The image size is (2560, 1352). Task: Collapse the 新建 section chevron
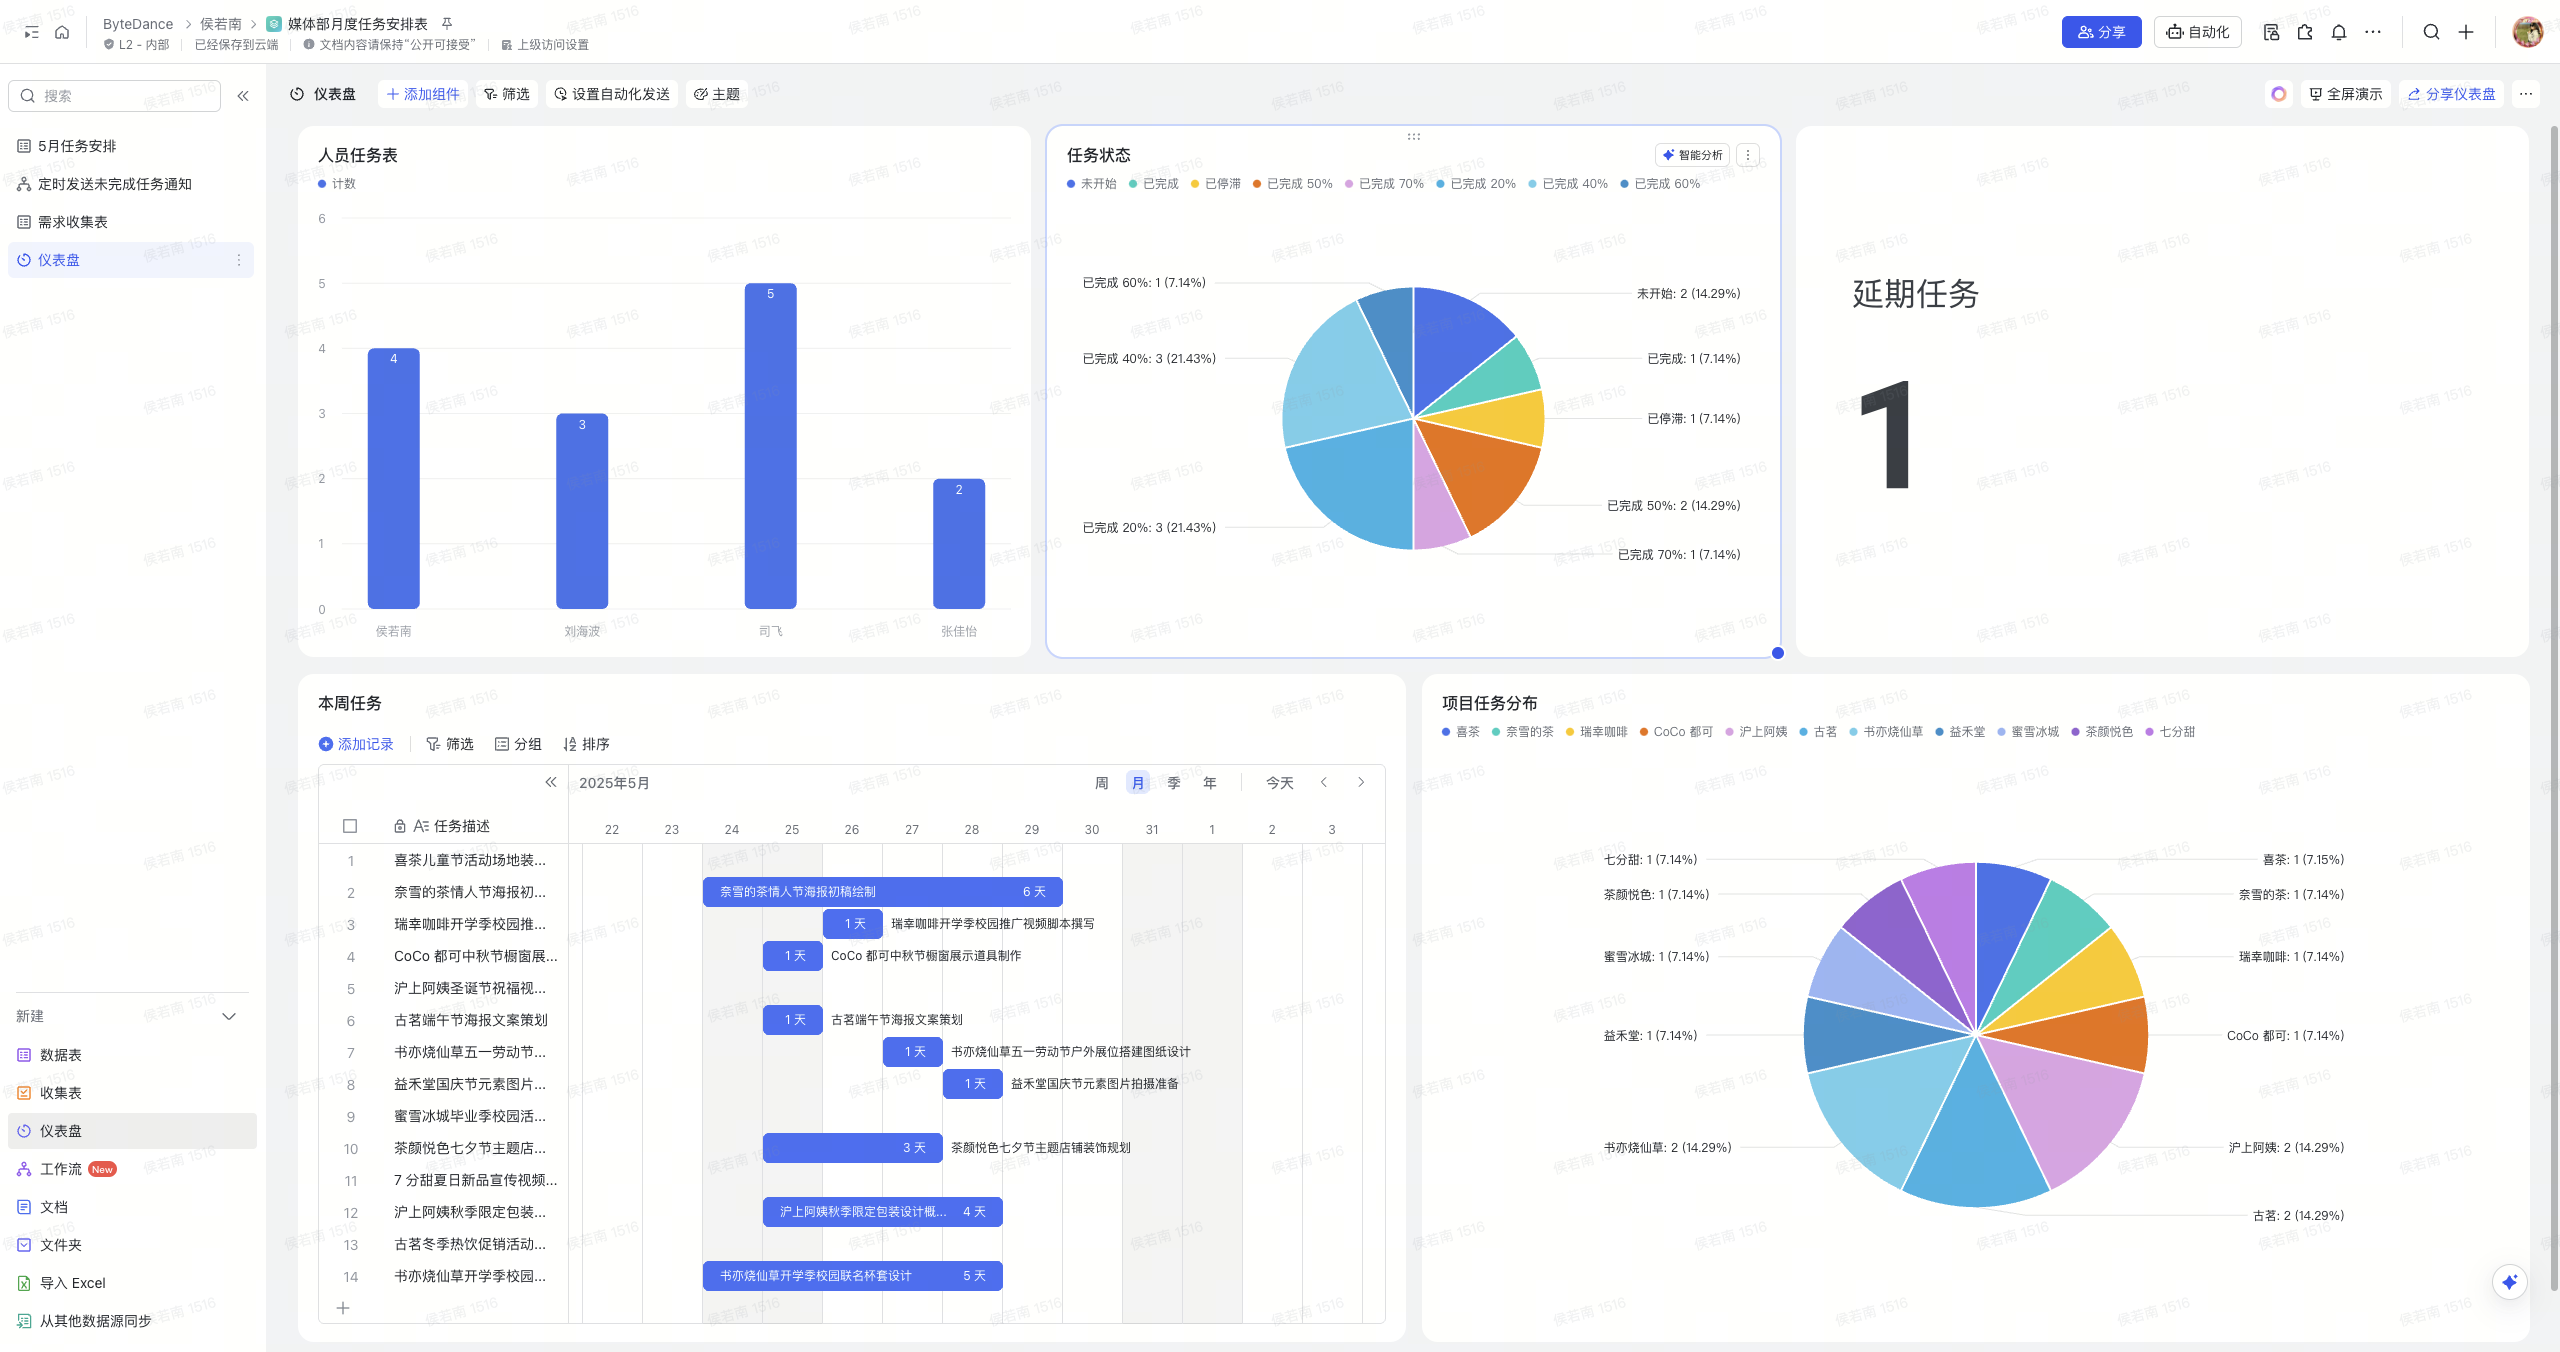coord(229,1016)
